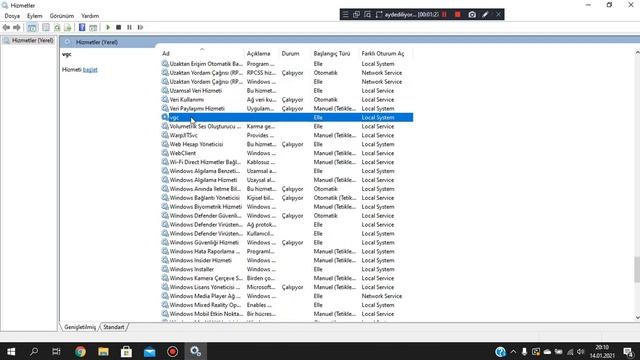Expand the system tray hidden icons chevron
Image resolution: width=640 pixels, height=360 pixels.
click(513, 352)
